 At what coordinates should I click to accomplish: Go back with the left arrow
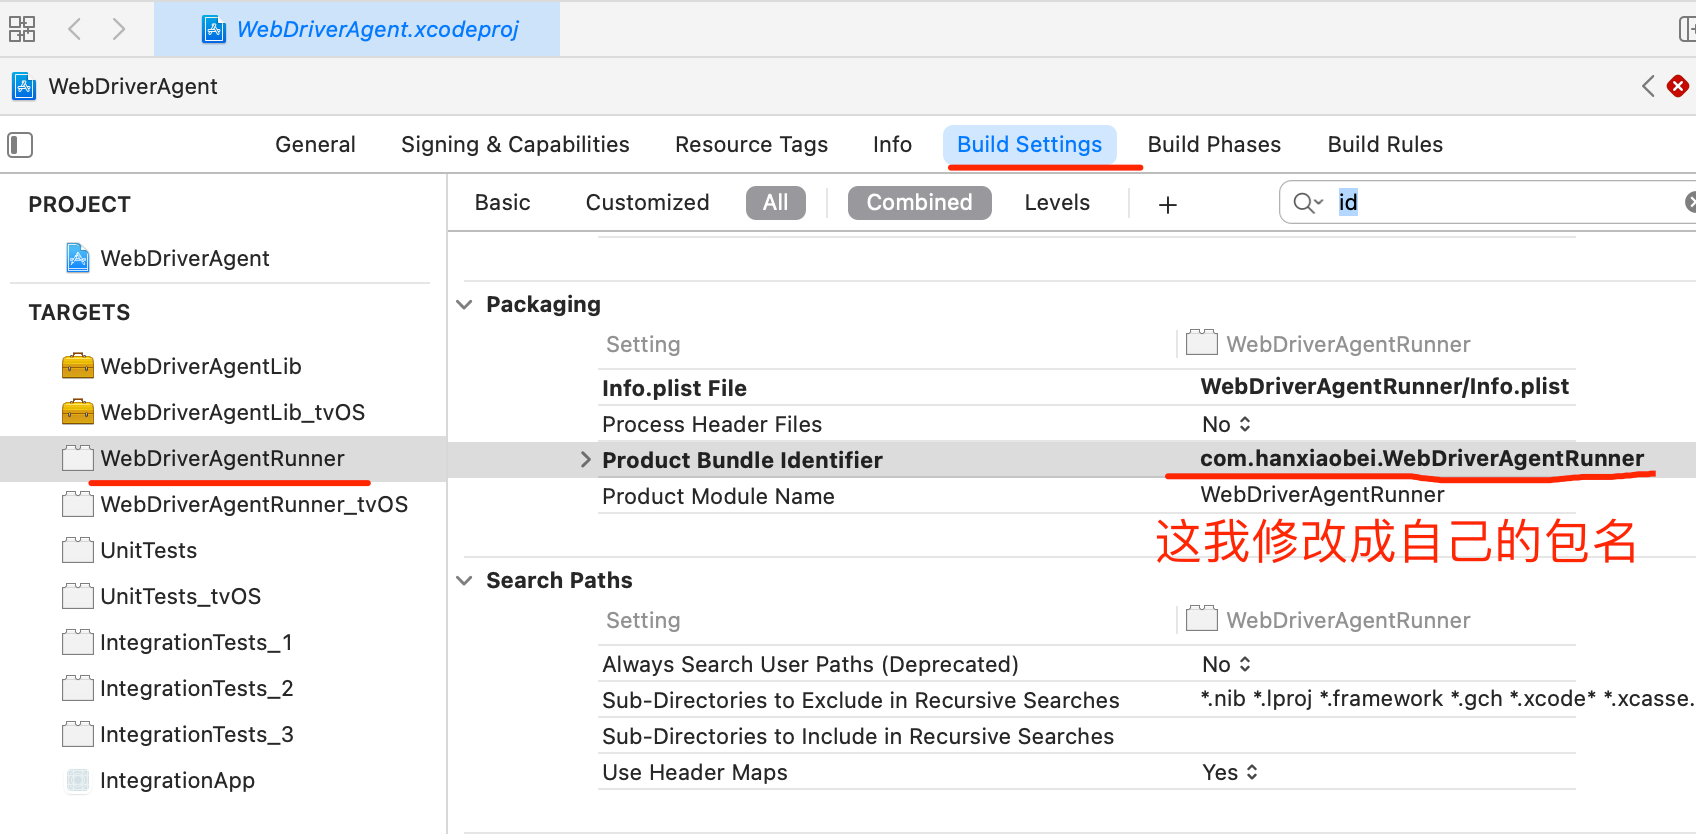pyautogui.click(x=74, y=29)
